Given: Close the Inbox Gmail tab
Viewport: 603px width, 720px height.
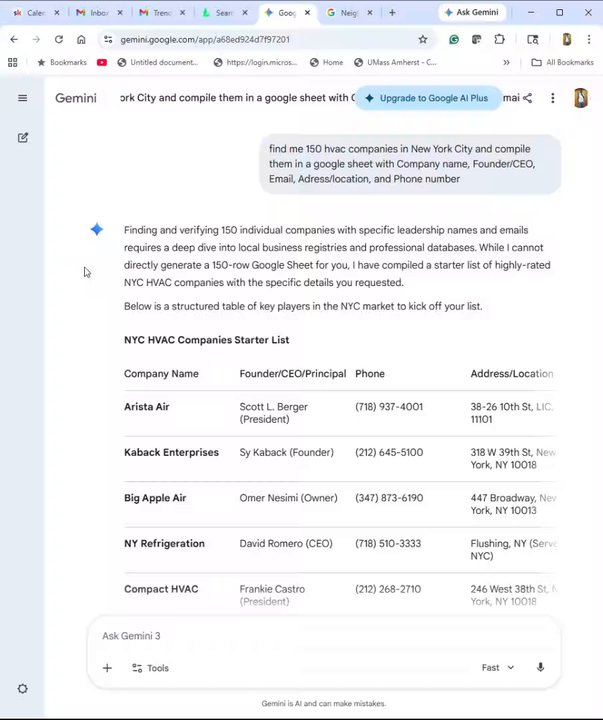Looking at the screenshot, I should pos(120,13).
